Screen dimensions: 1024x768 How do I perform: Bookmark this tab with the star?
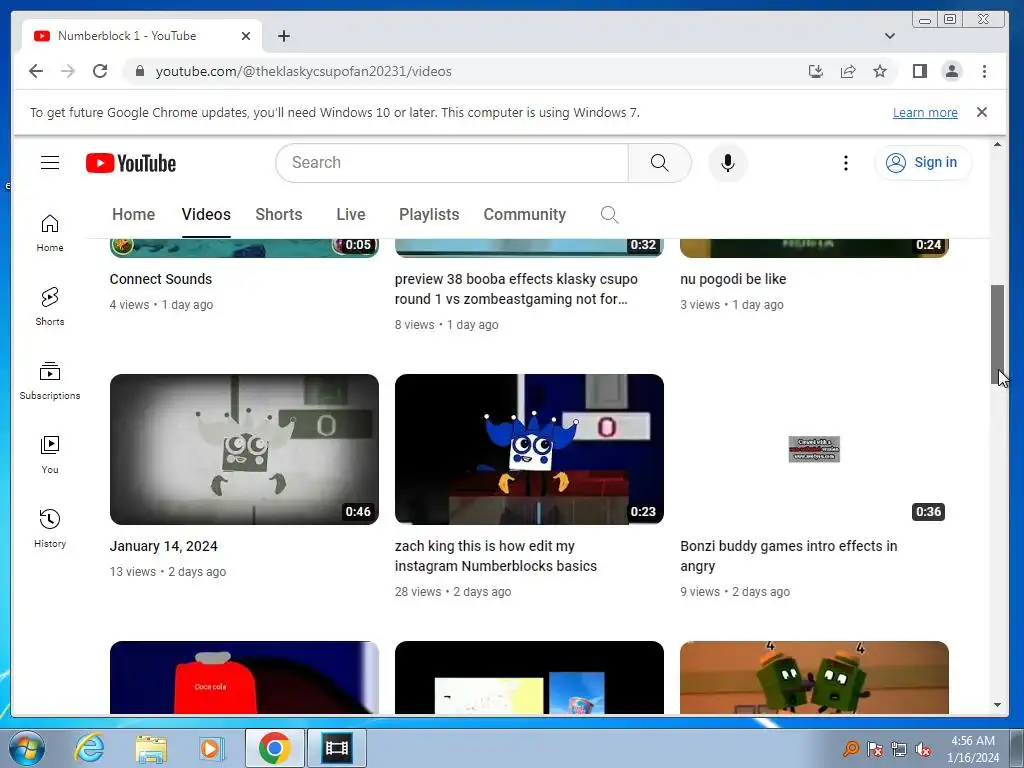pos(880,71)
